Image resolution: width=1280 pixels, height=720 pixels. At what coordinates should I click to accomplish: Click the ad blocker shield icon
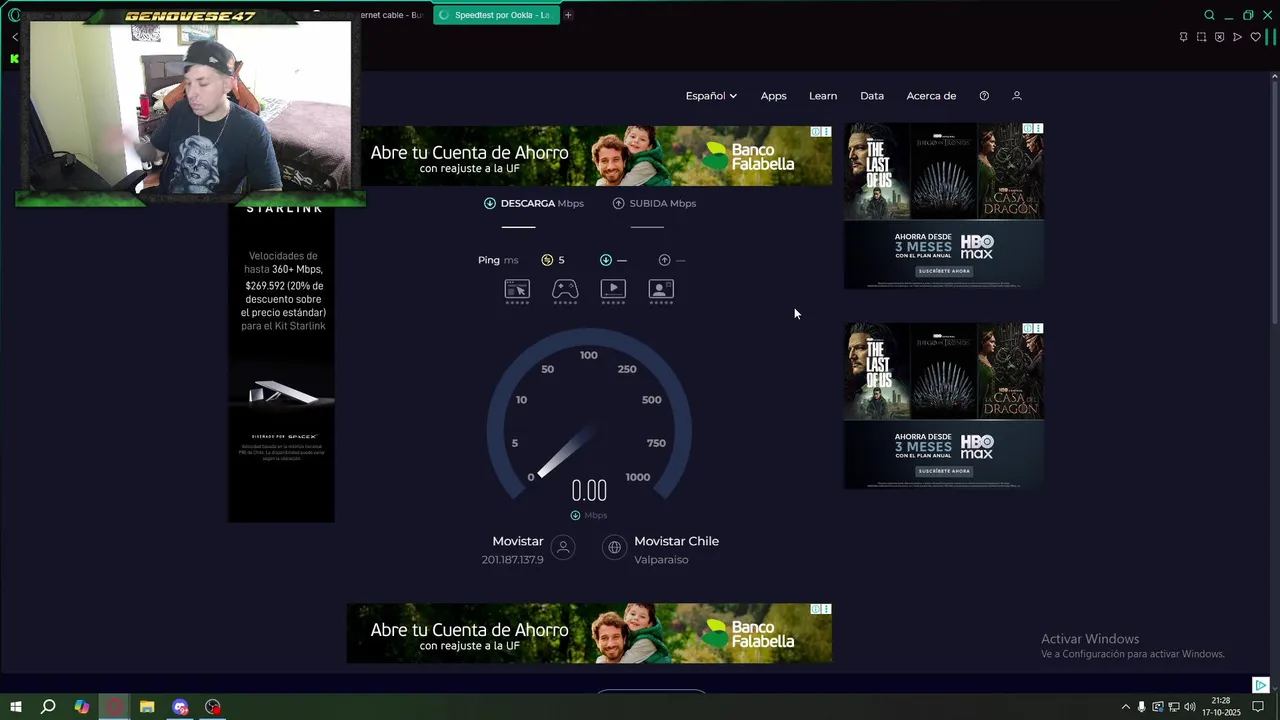tap(1219, 37)
